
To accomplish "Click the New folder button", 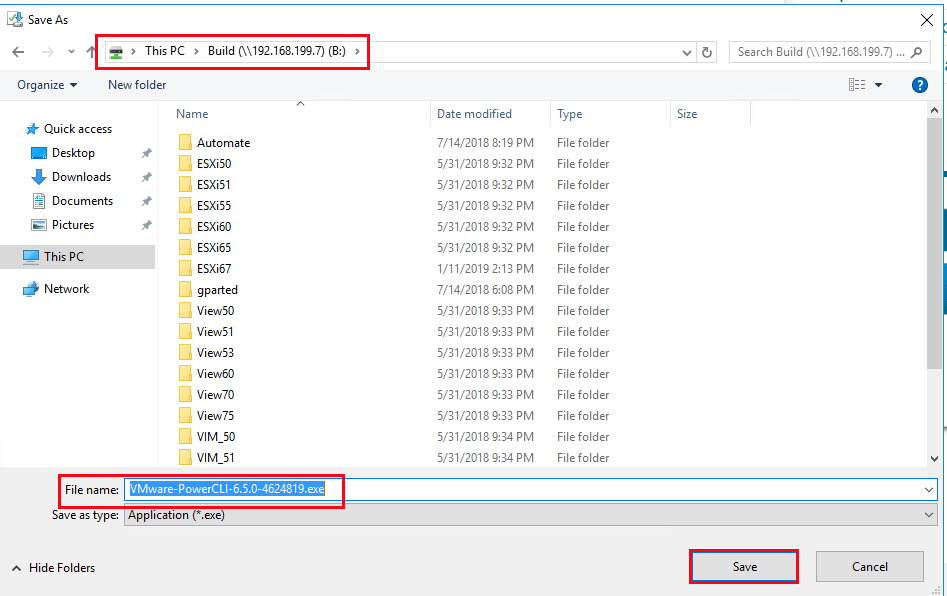I will [137, 85].
